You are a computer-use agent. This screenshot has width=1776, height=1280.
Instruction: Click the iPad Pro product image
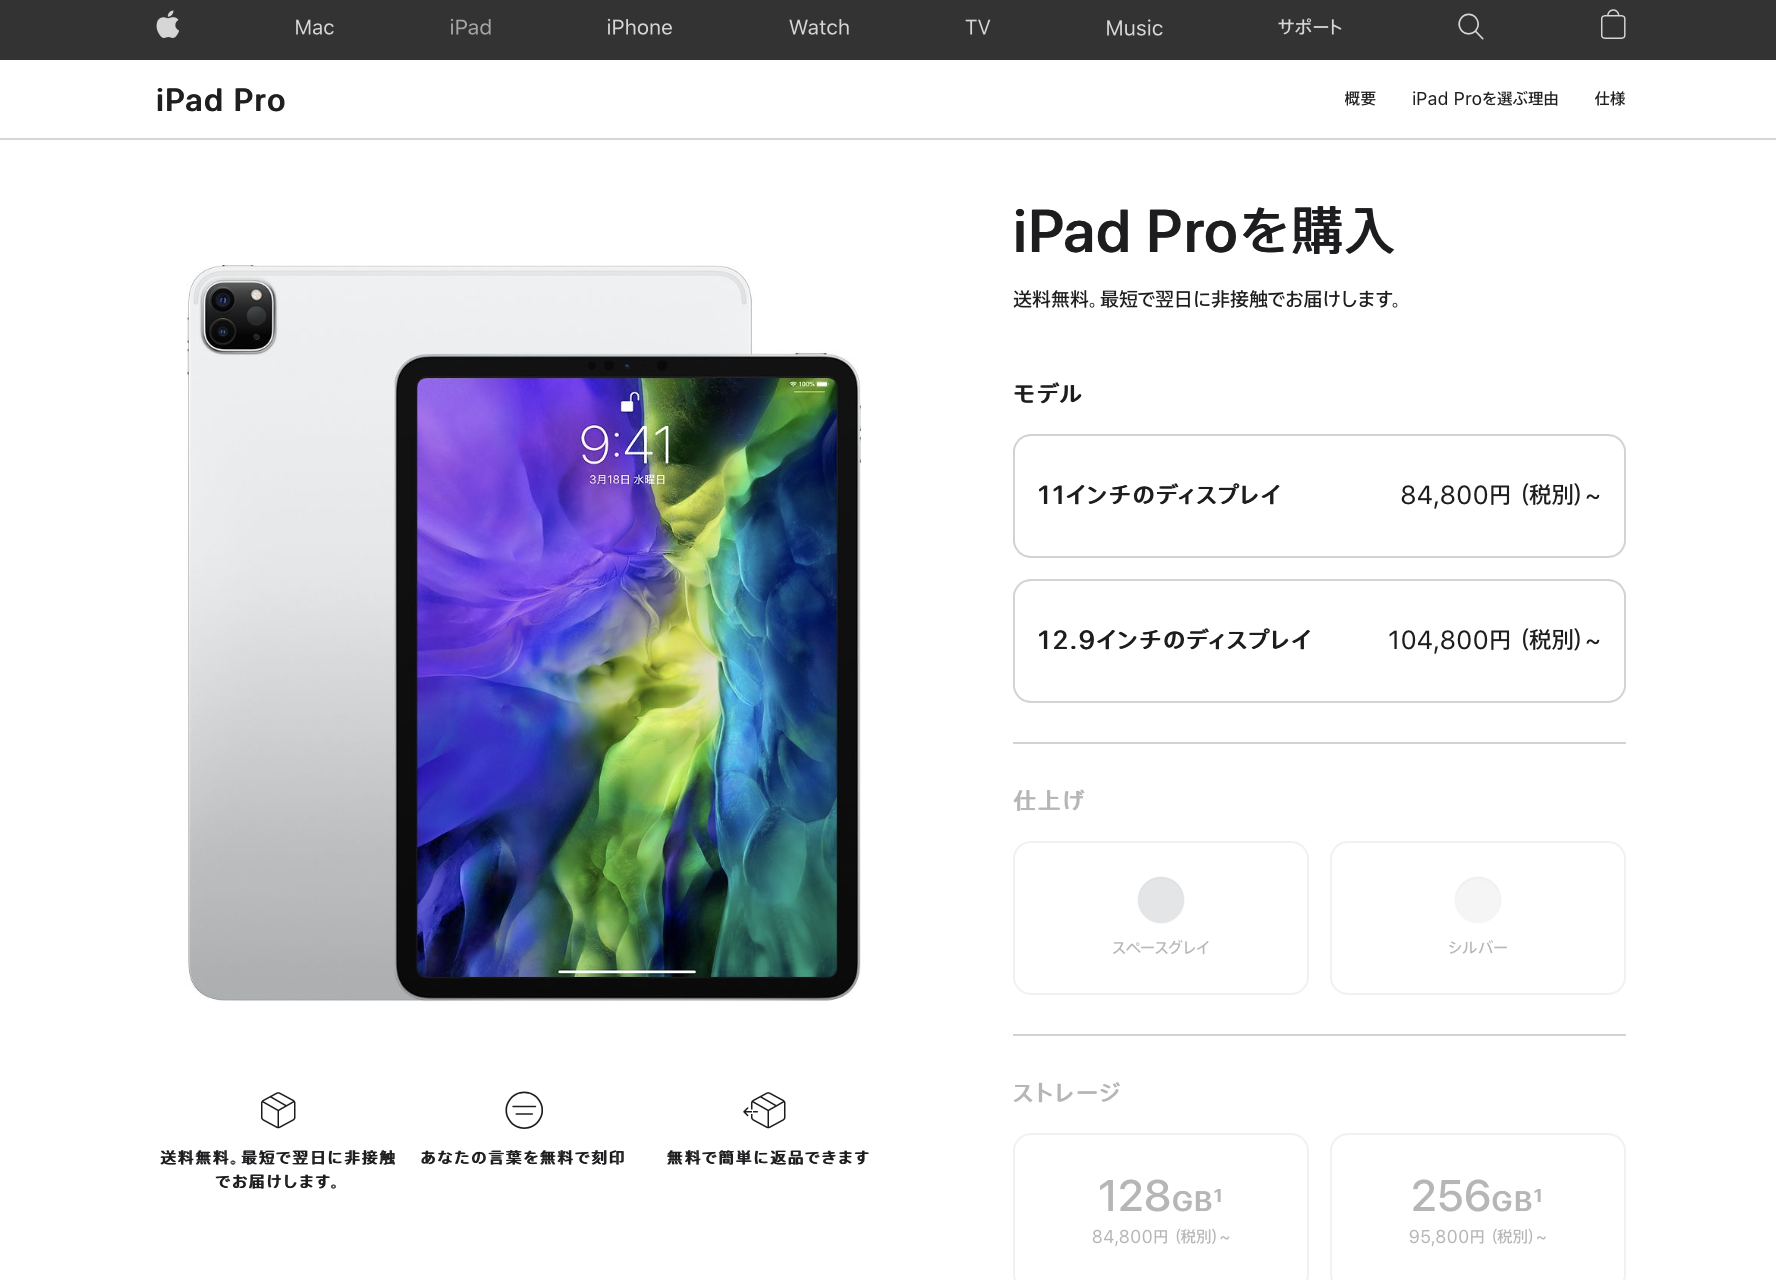(x=523, y=633)
